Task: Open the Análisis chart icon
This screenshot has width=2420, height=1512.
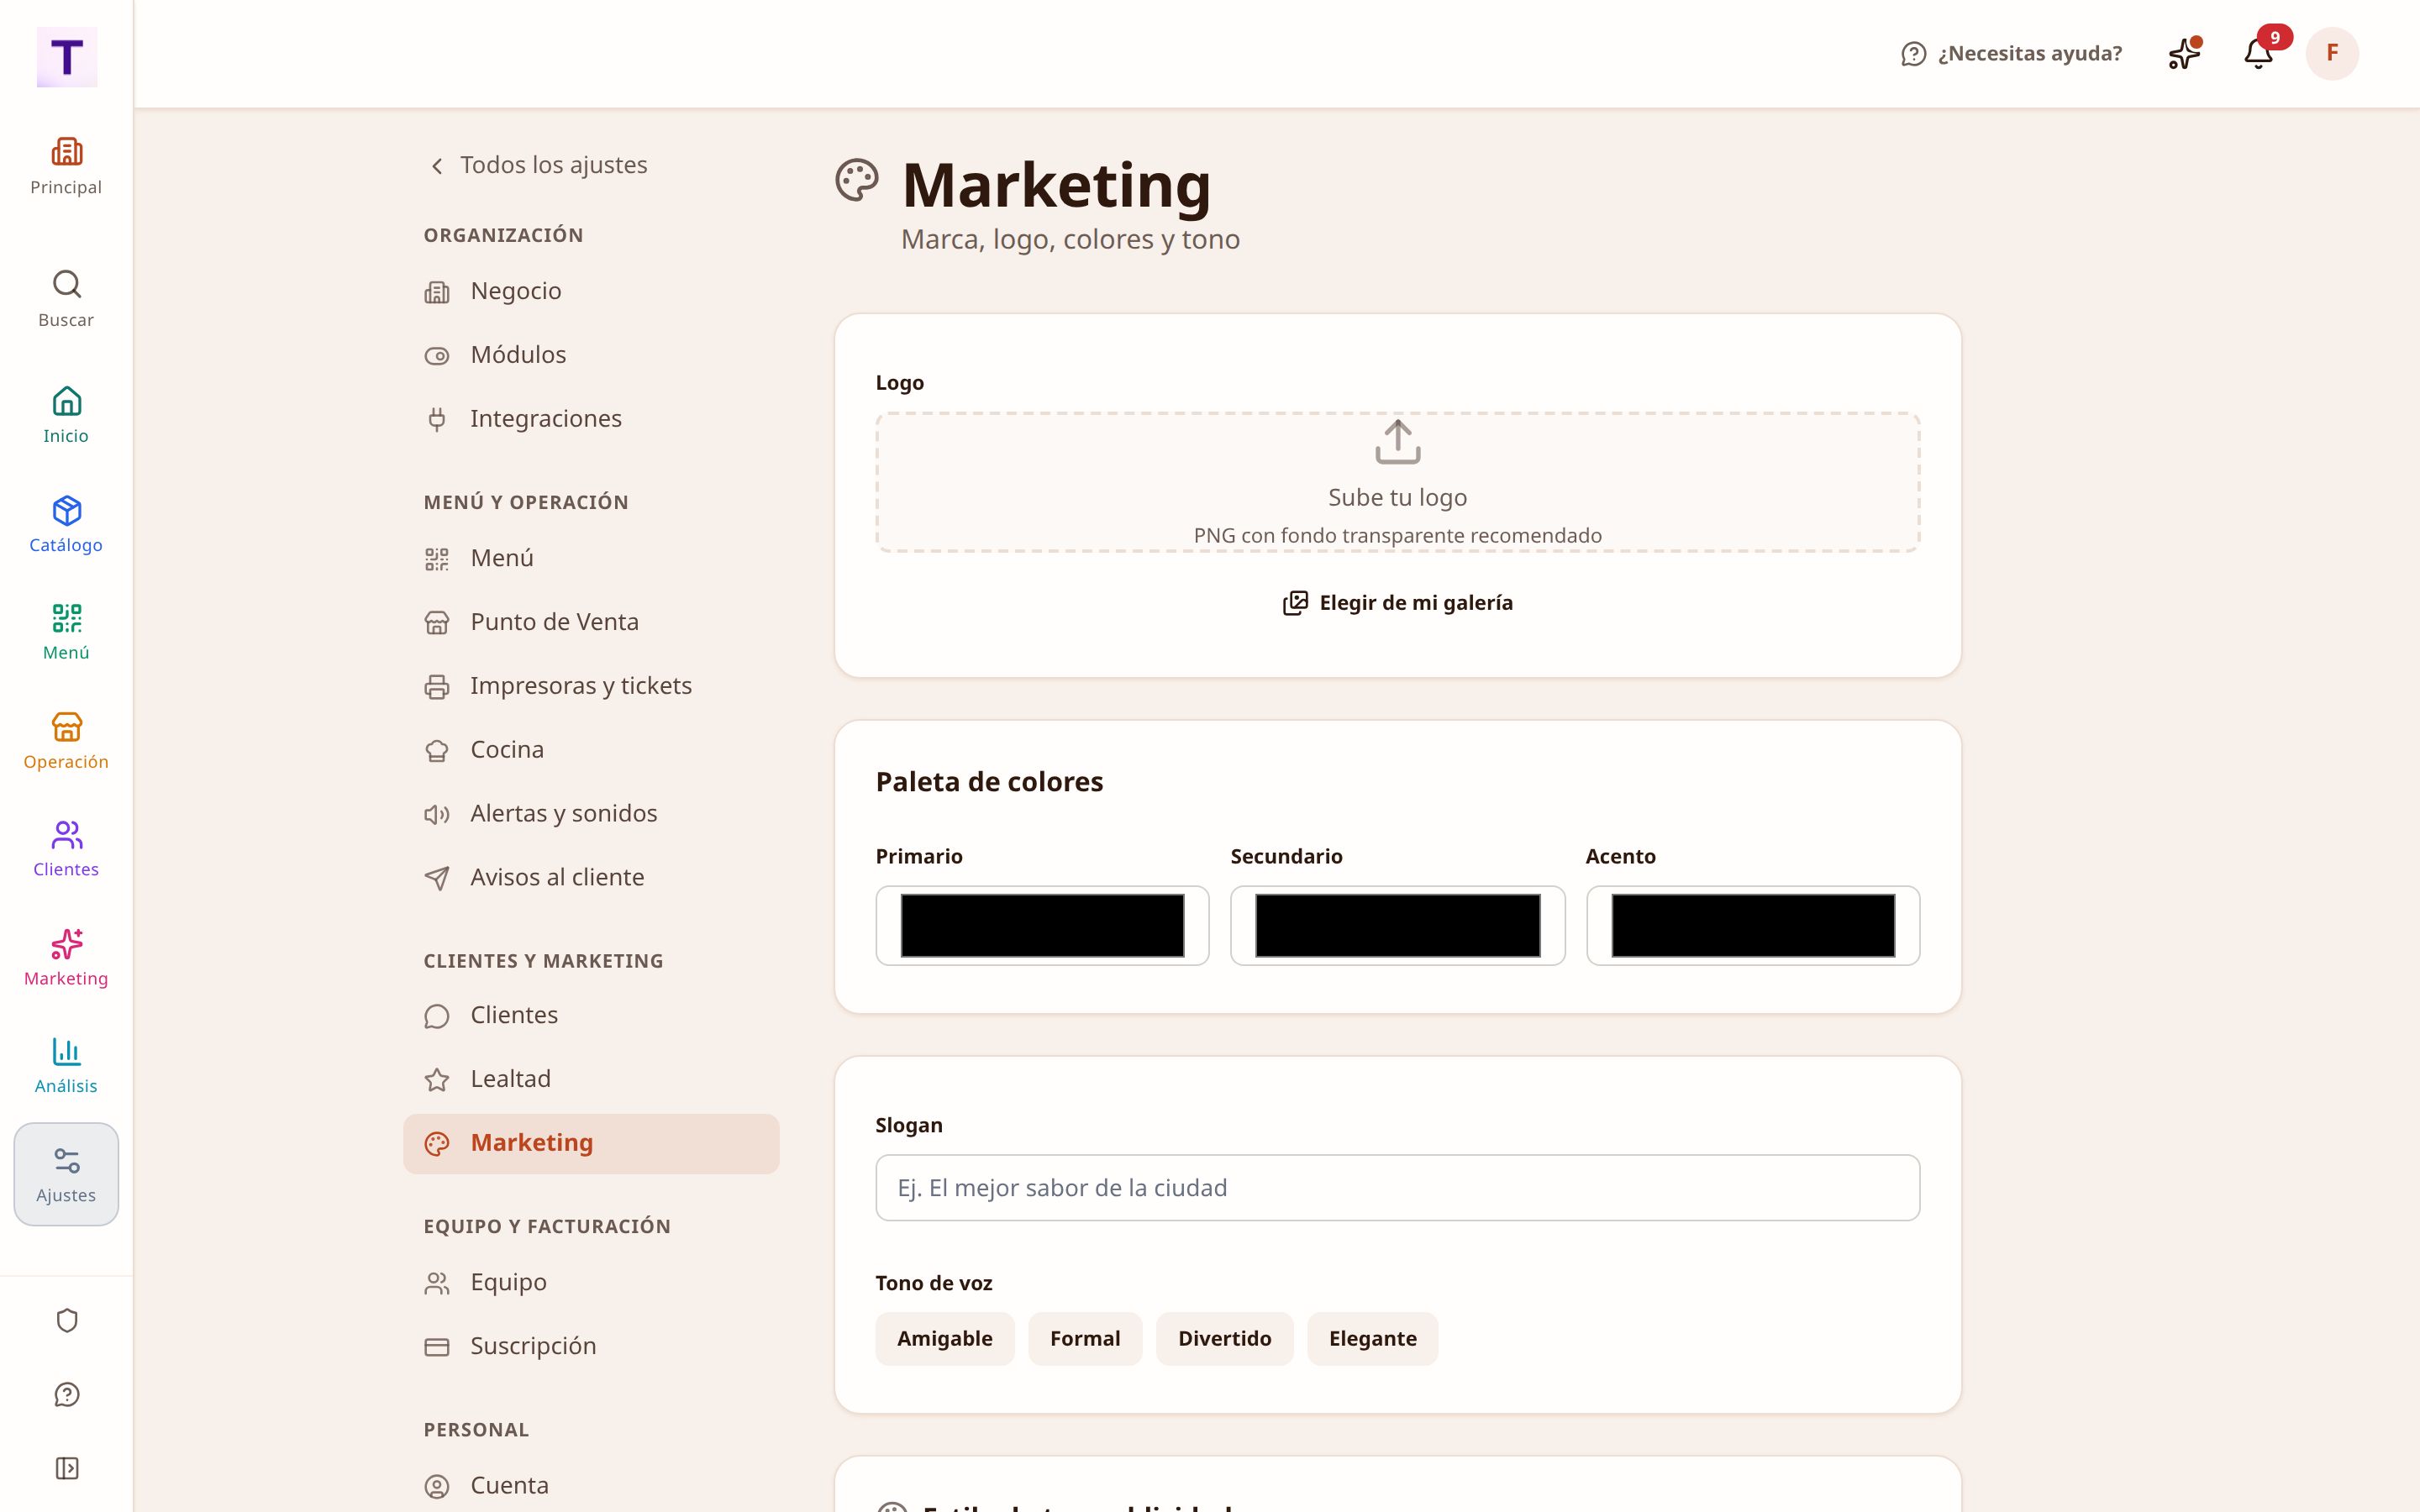Action: pos(66,1066)
